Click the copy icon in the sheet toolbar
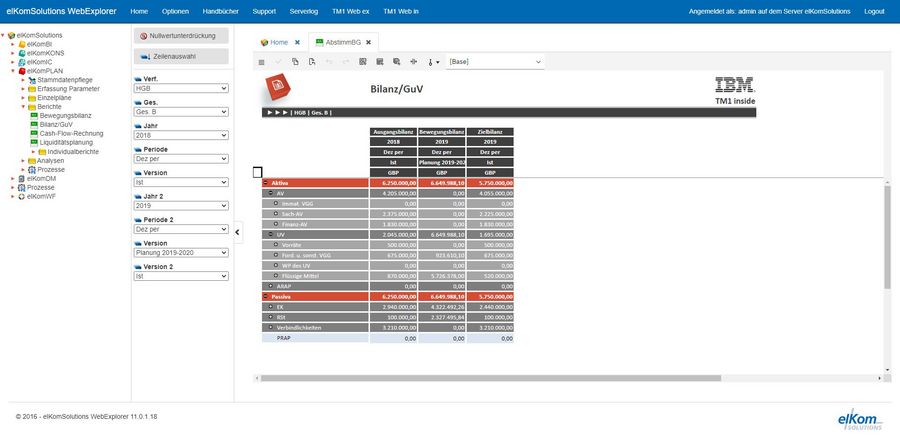Viewport: 900px width, 439px height. (x=295, y=62)
